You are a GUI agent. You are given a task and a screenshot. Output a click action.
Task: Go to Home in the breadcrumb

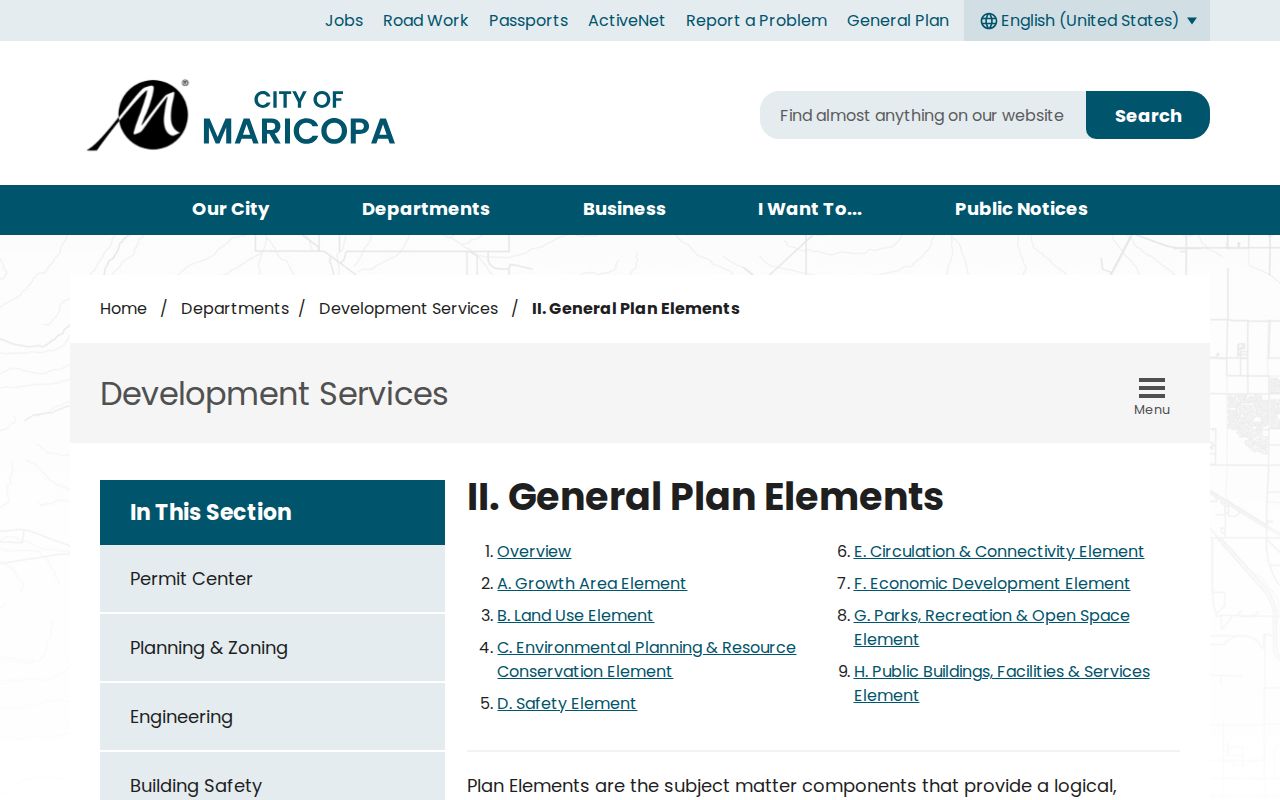(123, 309)
